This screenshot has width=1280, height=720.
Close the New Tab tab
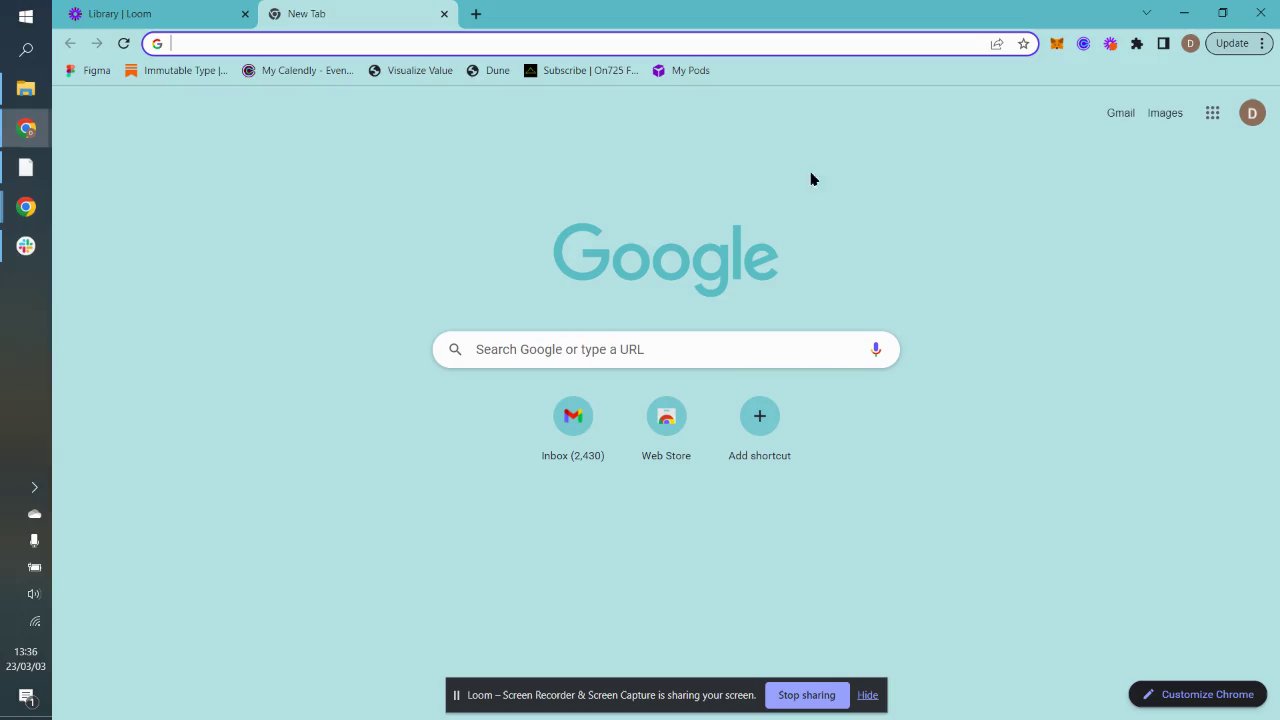click(444, 14)
